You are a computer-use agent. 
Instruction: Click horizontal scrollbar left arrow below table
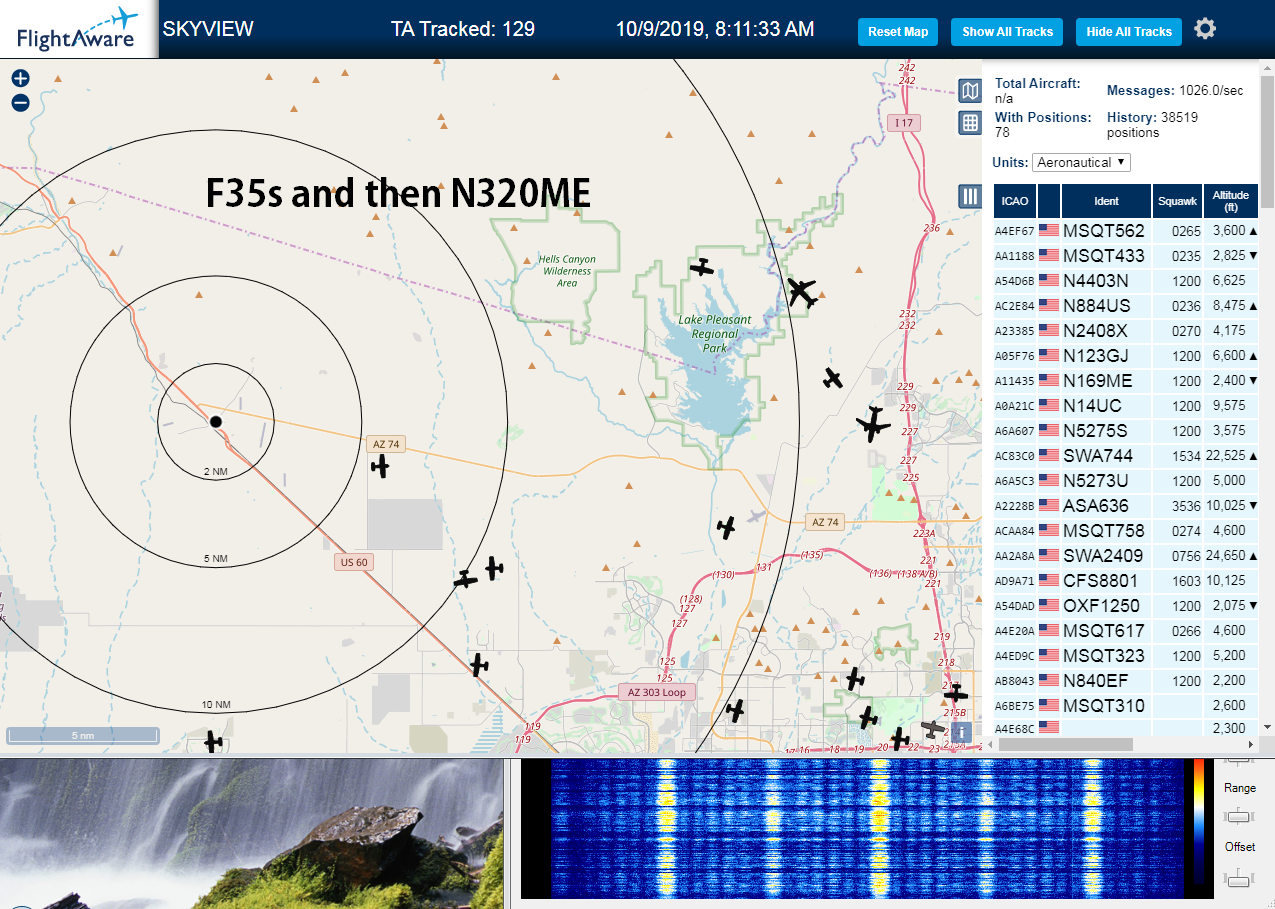point(990,744)
